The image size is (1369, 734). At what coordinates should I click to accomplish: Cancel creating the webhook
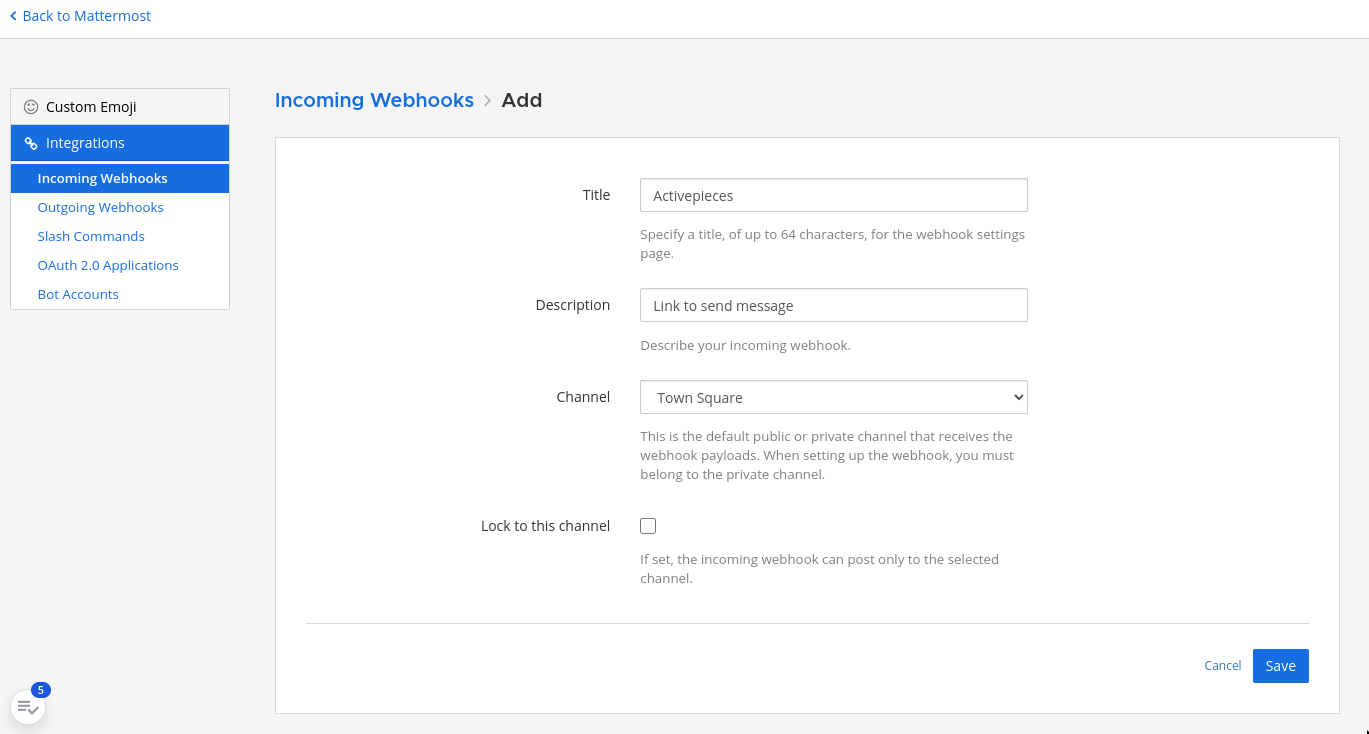point(1222,665)
